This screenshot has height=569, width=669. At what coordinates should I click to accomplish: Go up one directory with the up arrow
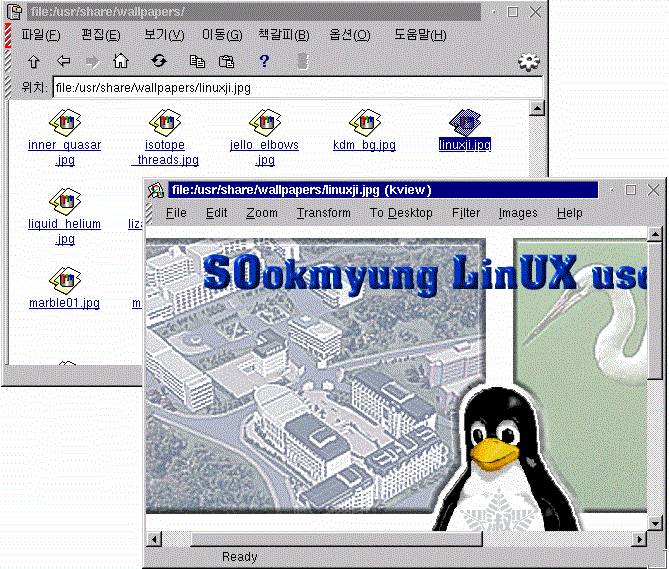point(34,62)
